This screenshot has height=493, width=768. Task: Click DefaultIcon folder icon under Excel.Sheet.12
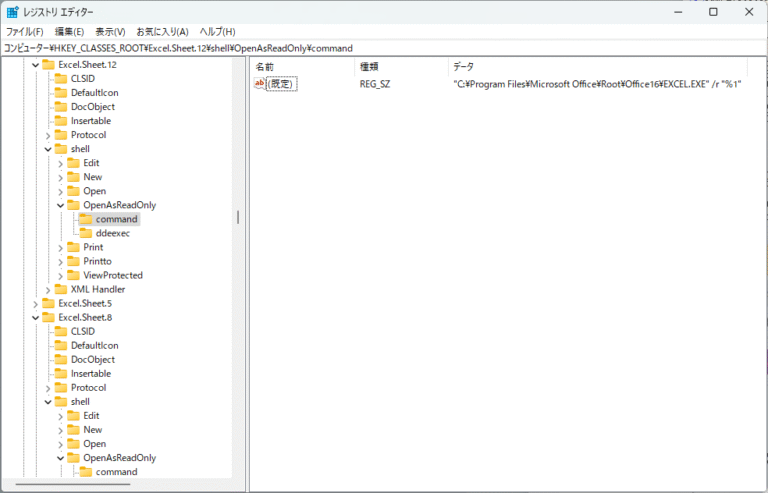pyautogui.click(x=61, y=93)
